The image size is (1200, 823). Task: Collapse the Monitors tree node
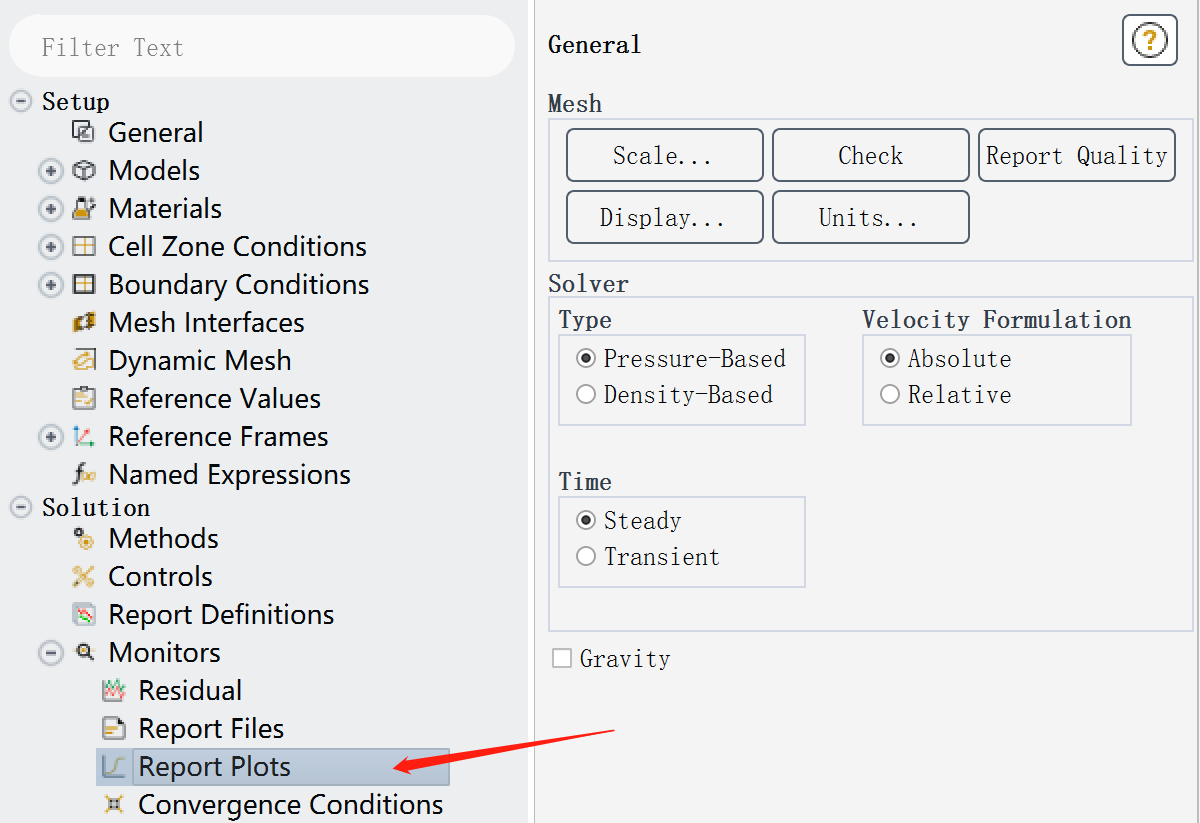click(51, 653)
